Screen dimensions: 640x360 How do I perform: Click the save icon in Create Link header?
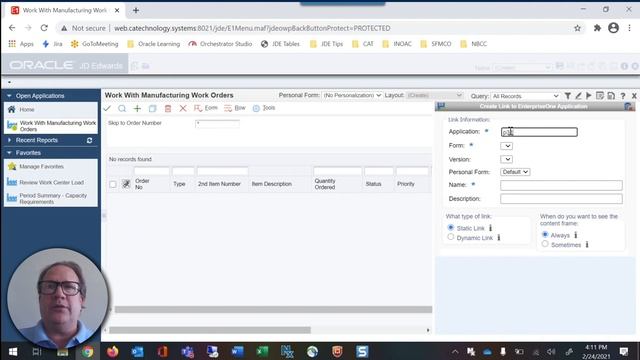tap(441, 107)
